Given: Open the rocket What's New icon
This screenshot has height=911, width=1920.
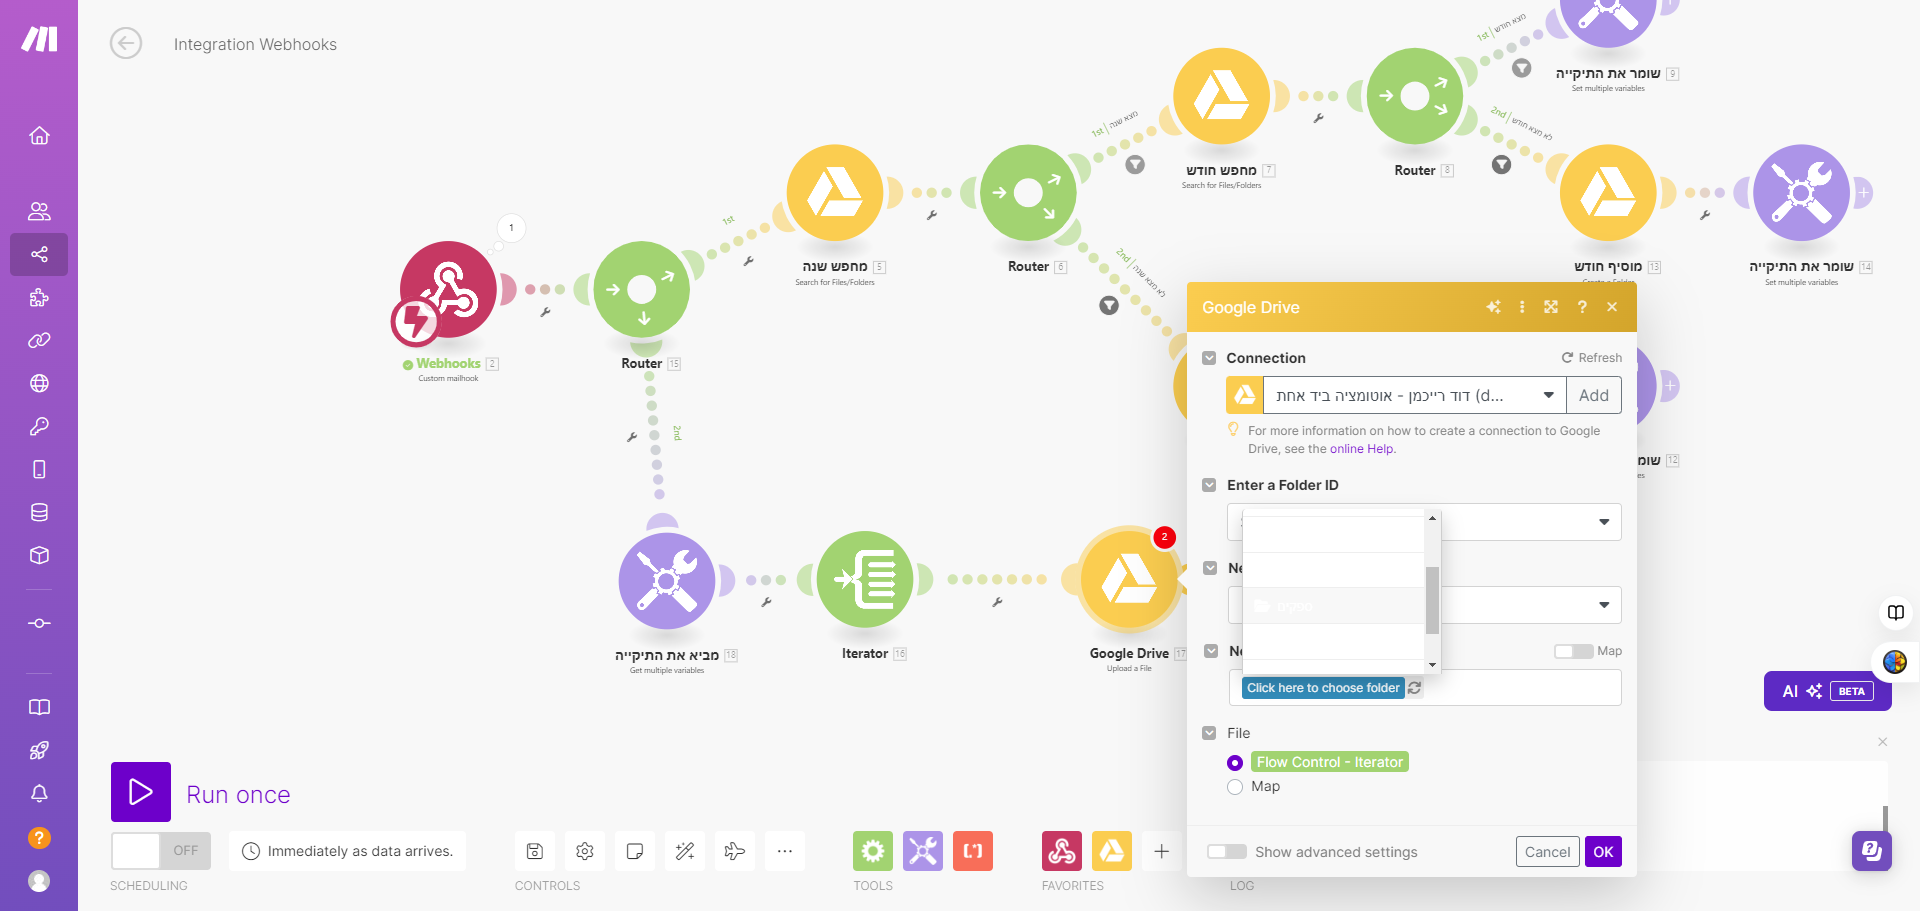Looking at the screenshot, I should pyautogui.click(x=39, y=750).
